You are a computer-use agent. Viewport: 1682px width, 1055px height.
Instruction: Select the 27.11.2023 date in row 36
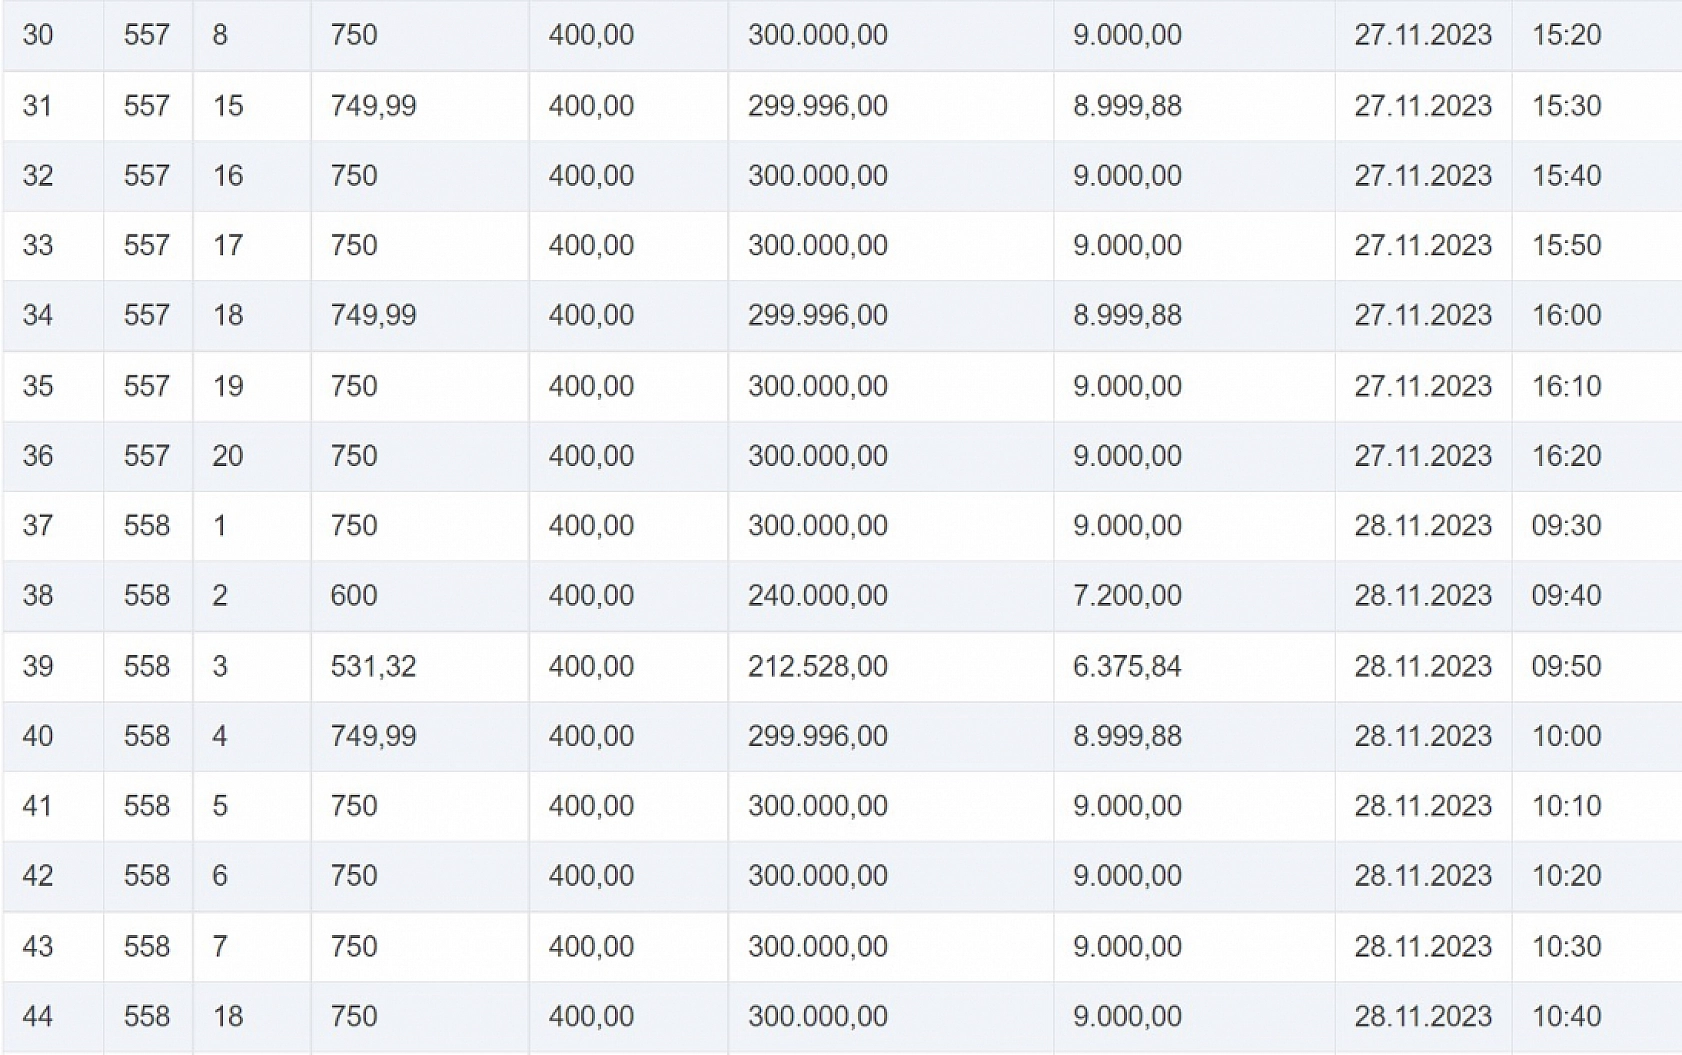tap(1422, 456)
